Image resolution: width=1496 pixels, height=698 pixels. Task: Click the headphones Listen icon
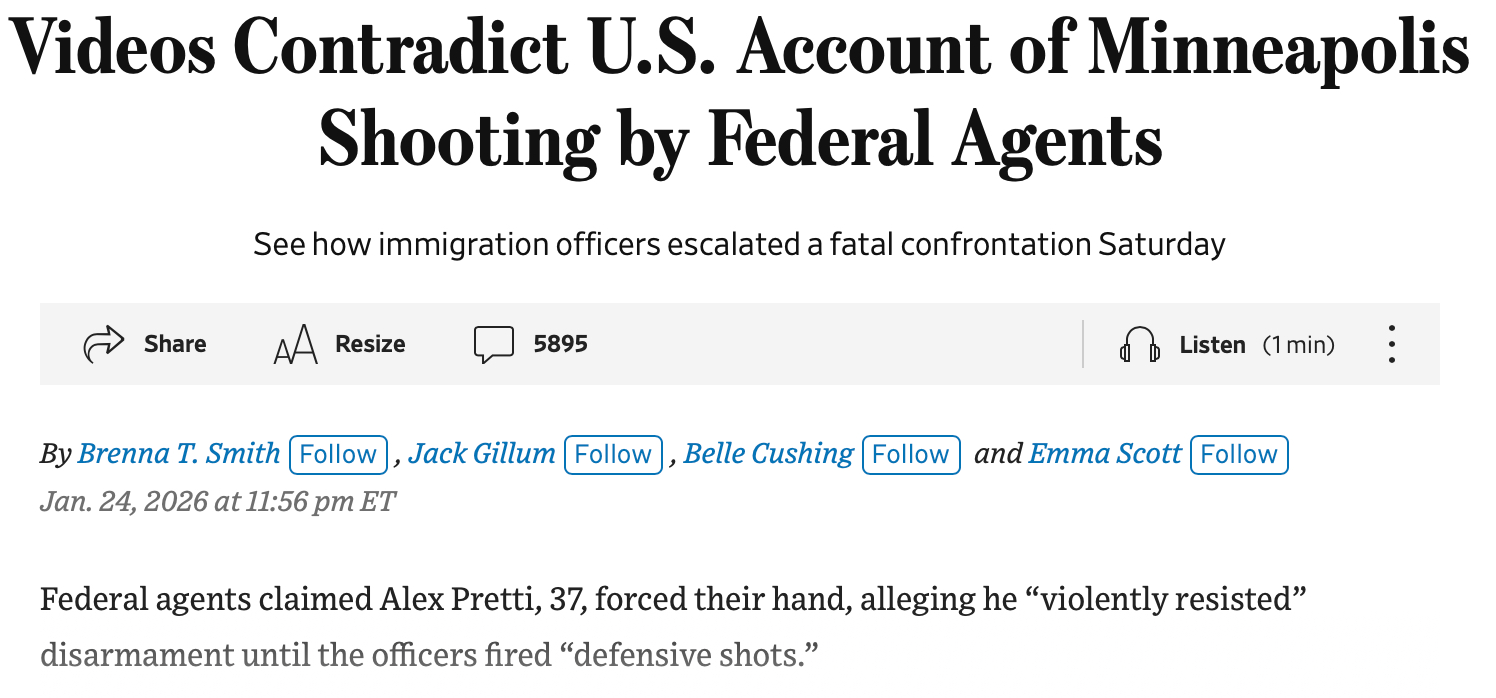pyautogui.click(x=1139, y=346)
